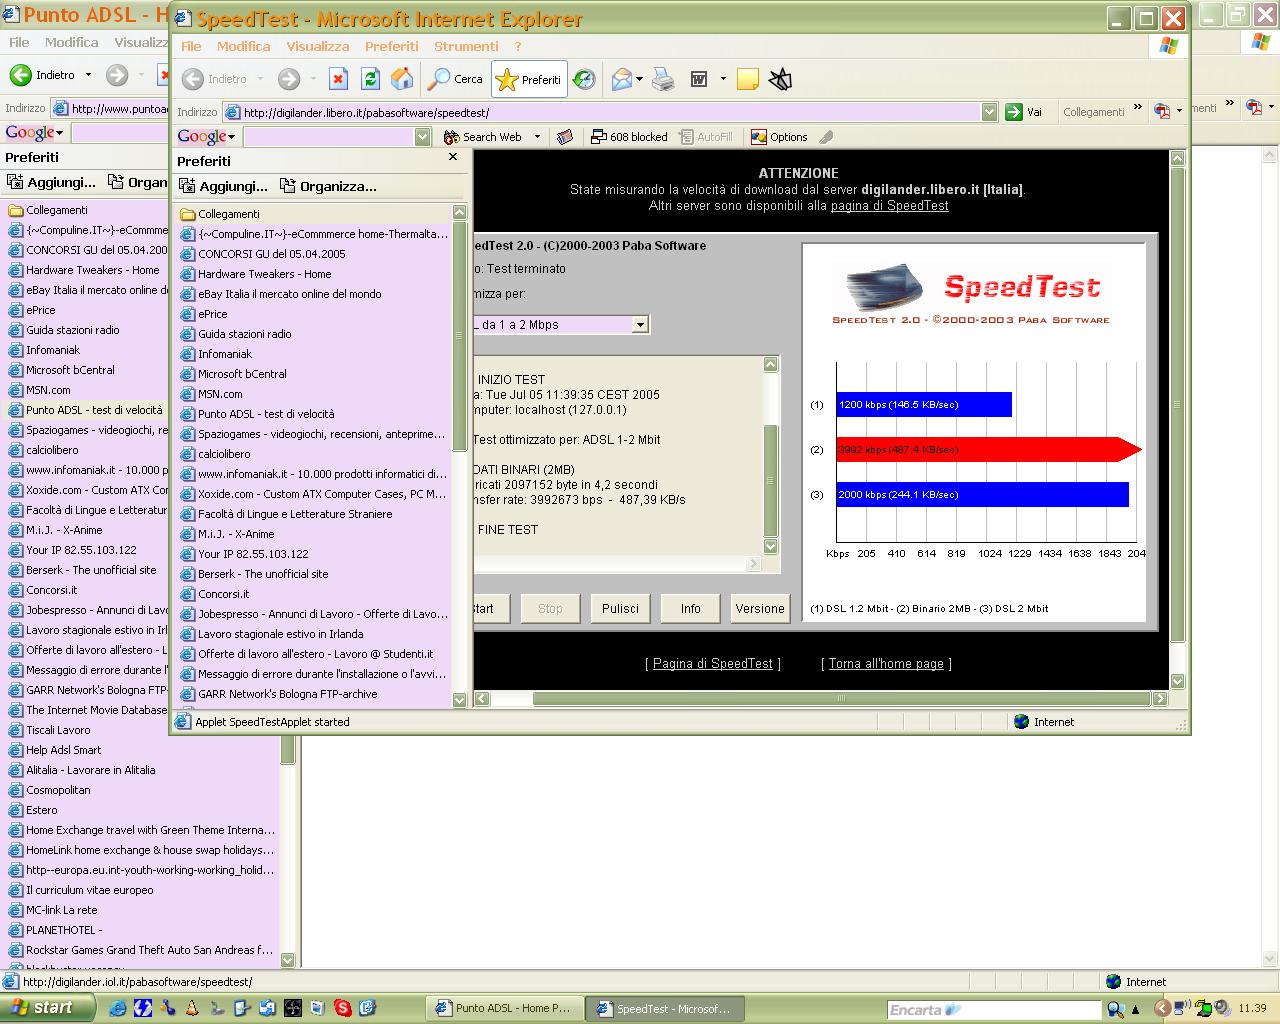Click the SpeedTest address bar URL
Screen dimensions: 1280x1024
point(610,112)
